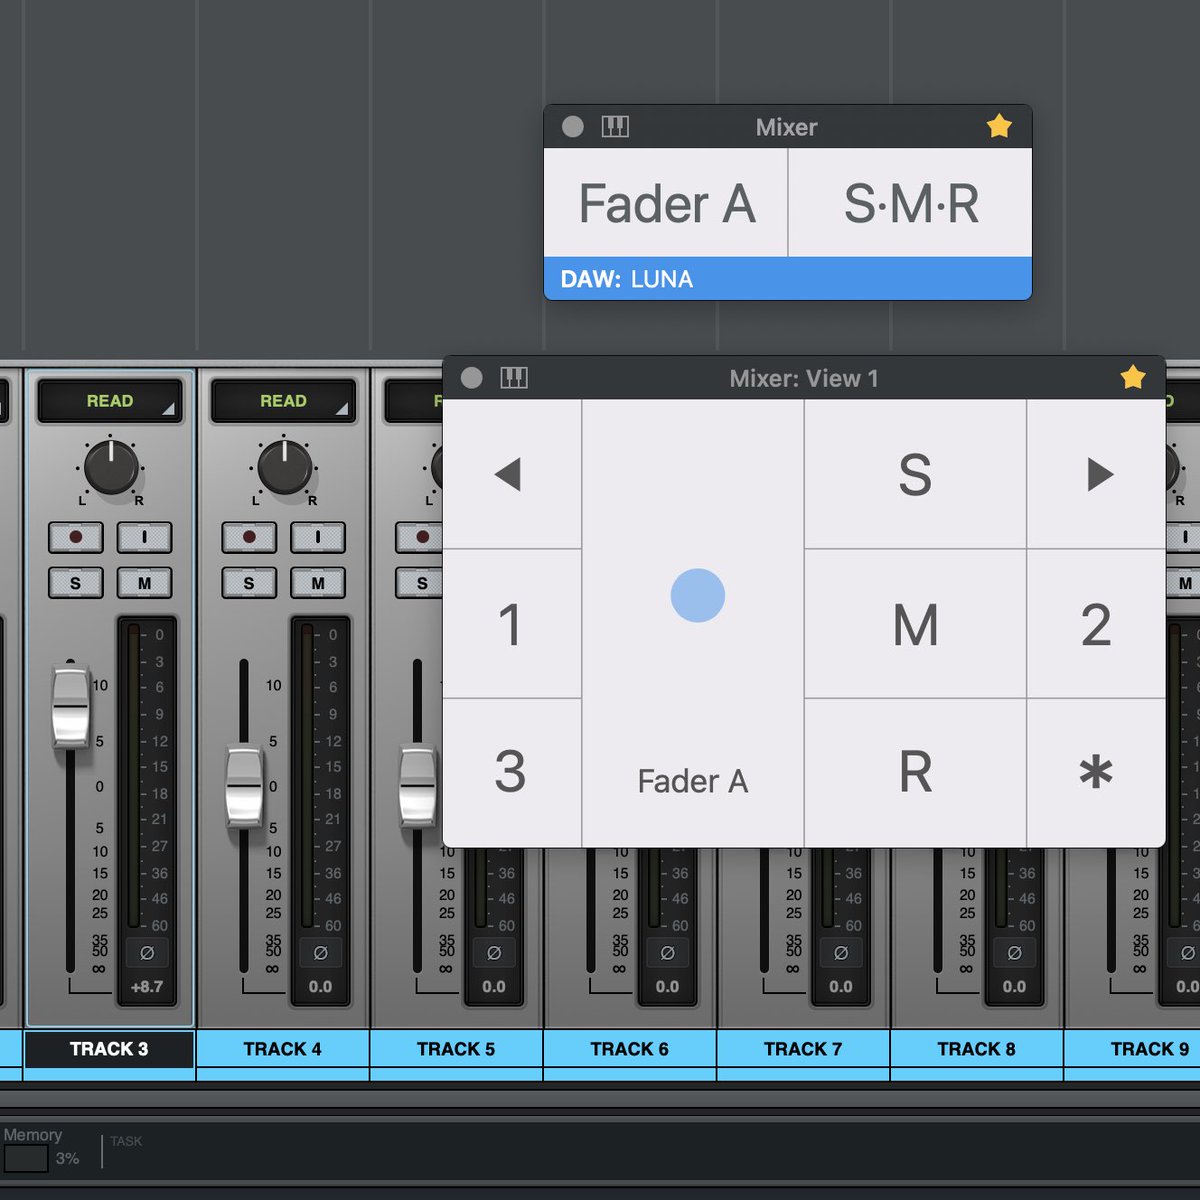Solo Track 3 in LUNA mixer
Image resolution: width=1200 pixels, height=1200 pixels.
point(76,583)
